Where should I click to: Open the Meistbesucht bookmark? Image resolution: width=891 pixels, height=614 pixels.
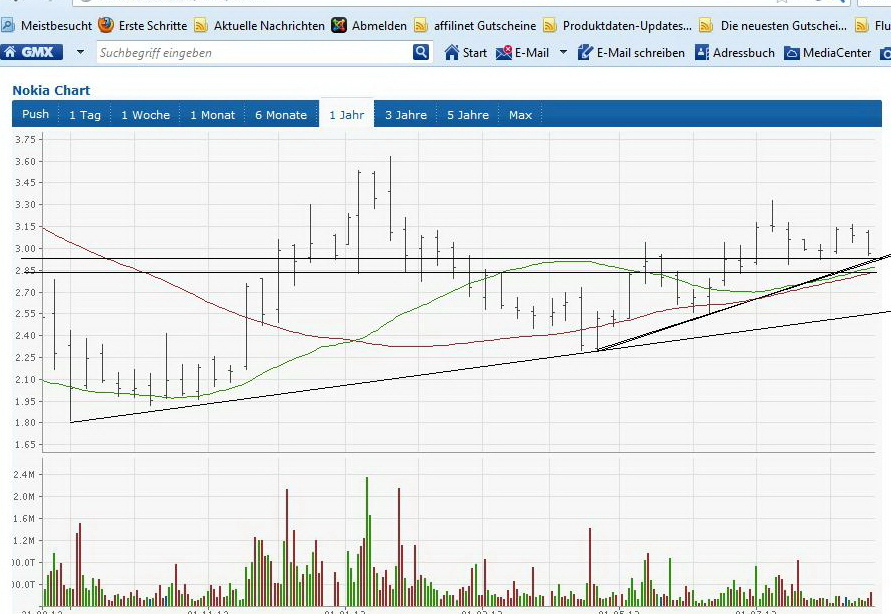pyautogui.click(x=56, y=26)
